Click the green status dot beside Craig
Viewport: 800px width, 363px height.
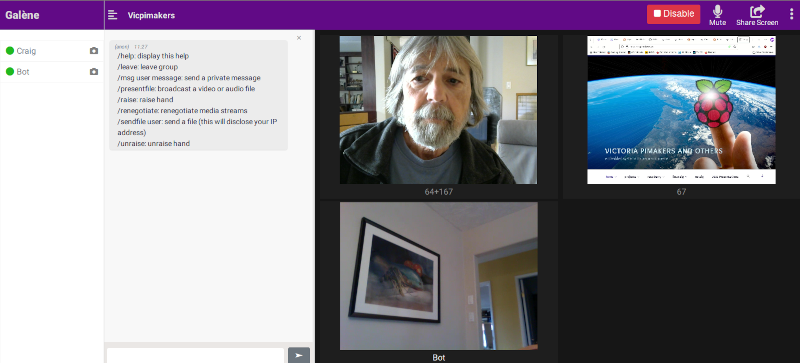click(x=10, y=51)
